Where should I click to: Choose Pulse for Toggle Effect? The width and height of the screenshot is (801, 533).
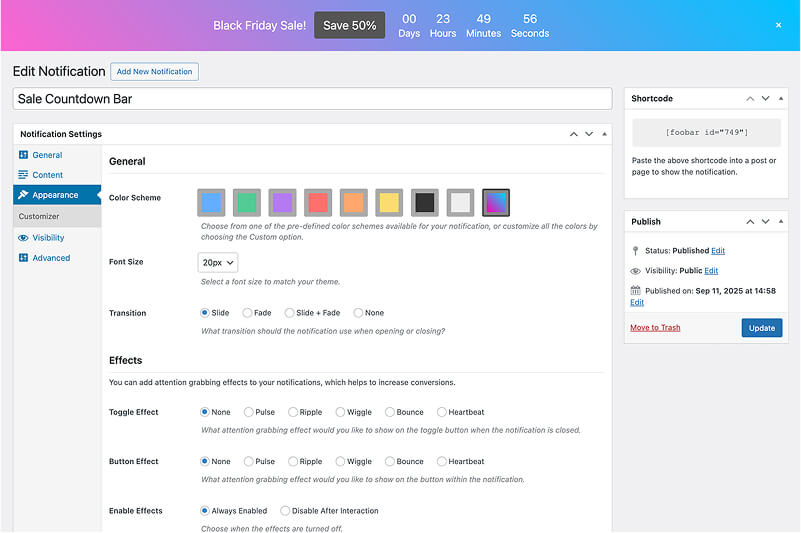pos(247,412)
